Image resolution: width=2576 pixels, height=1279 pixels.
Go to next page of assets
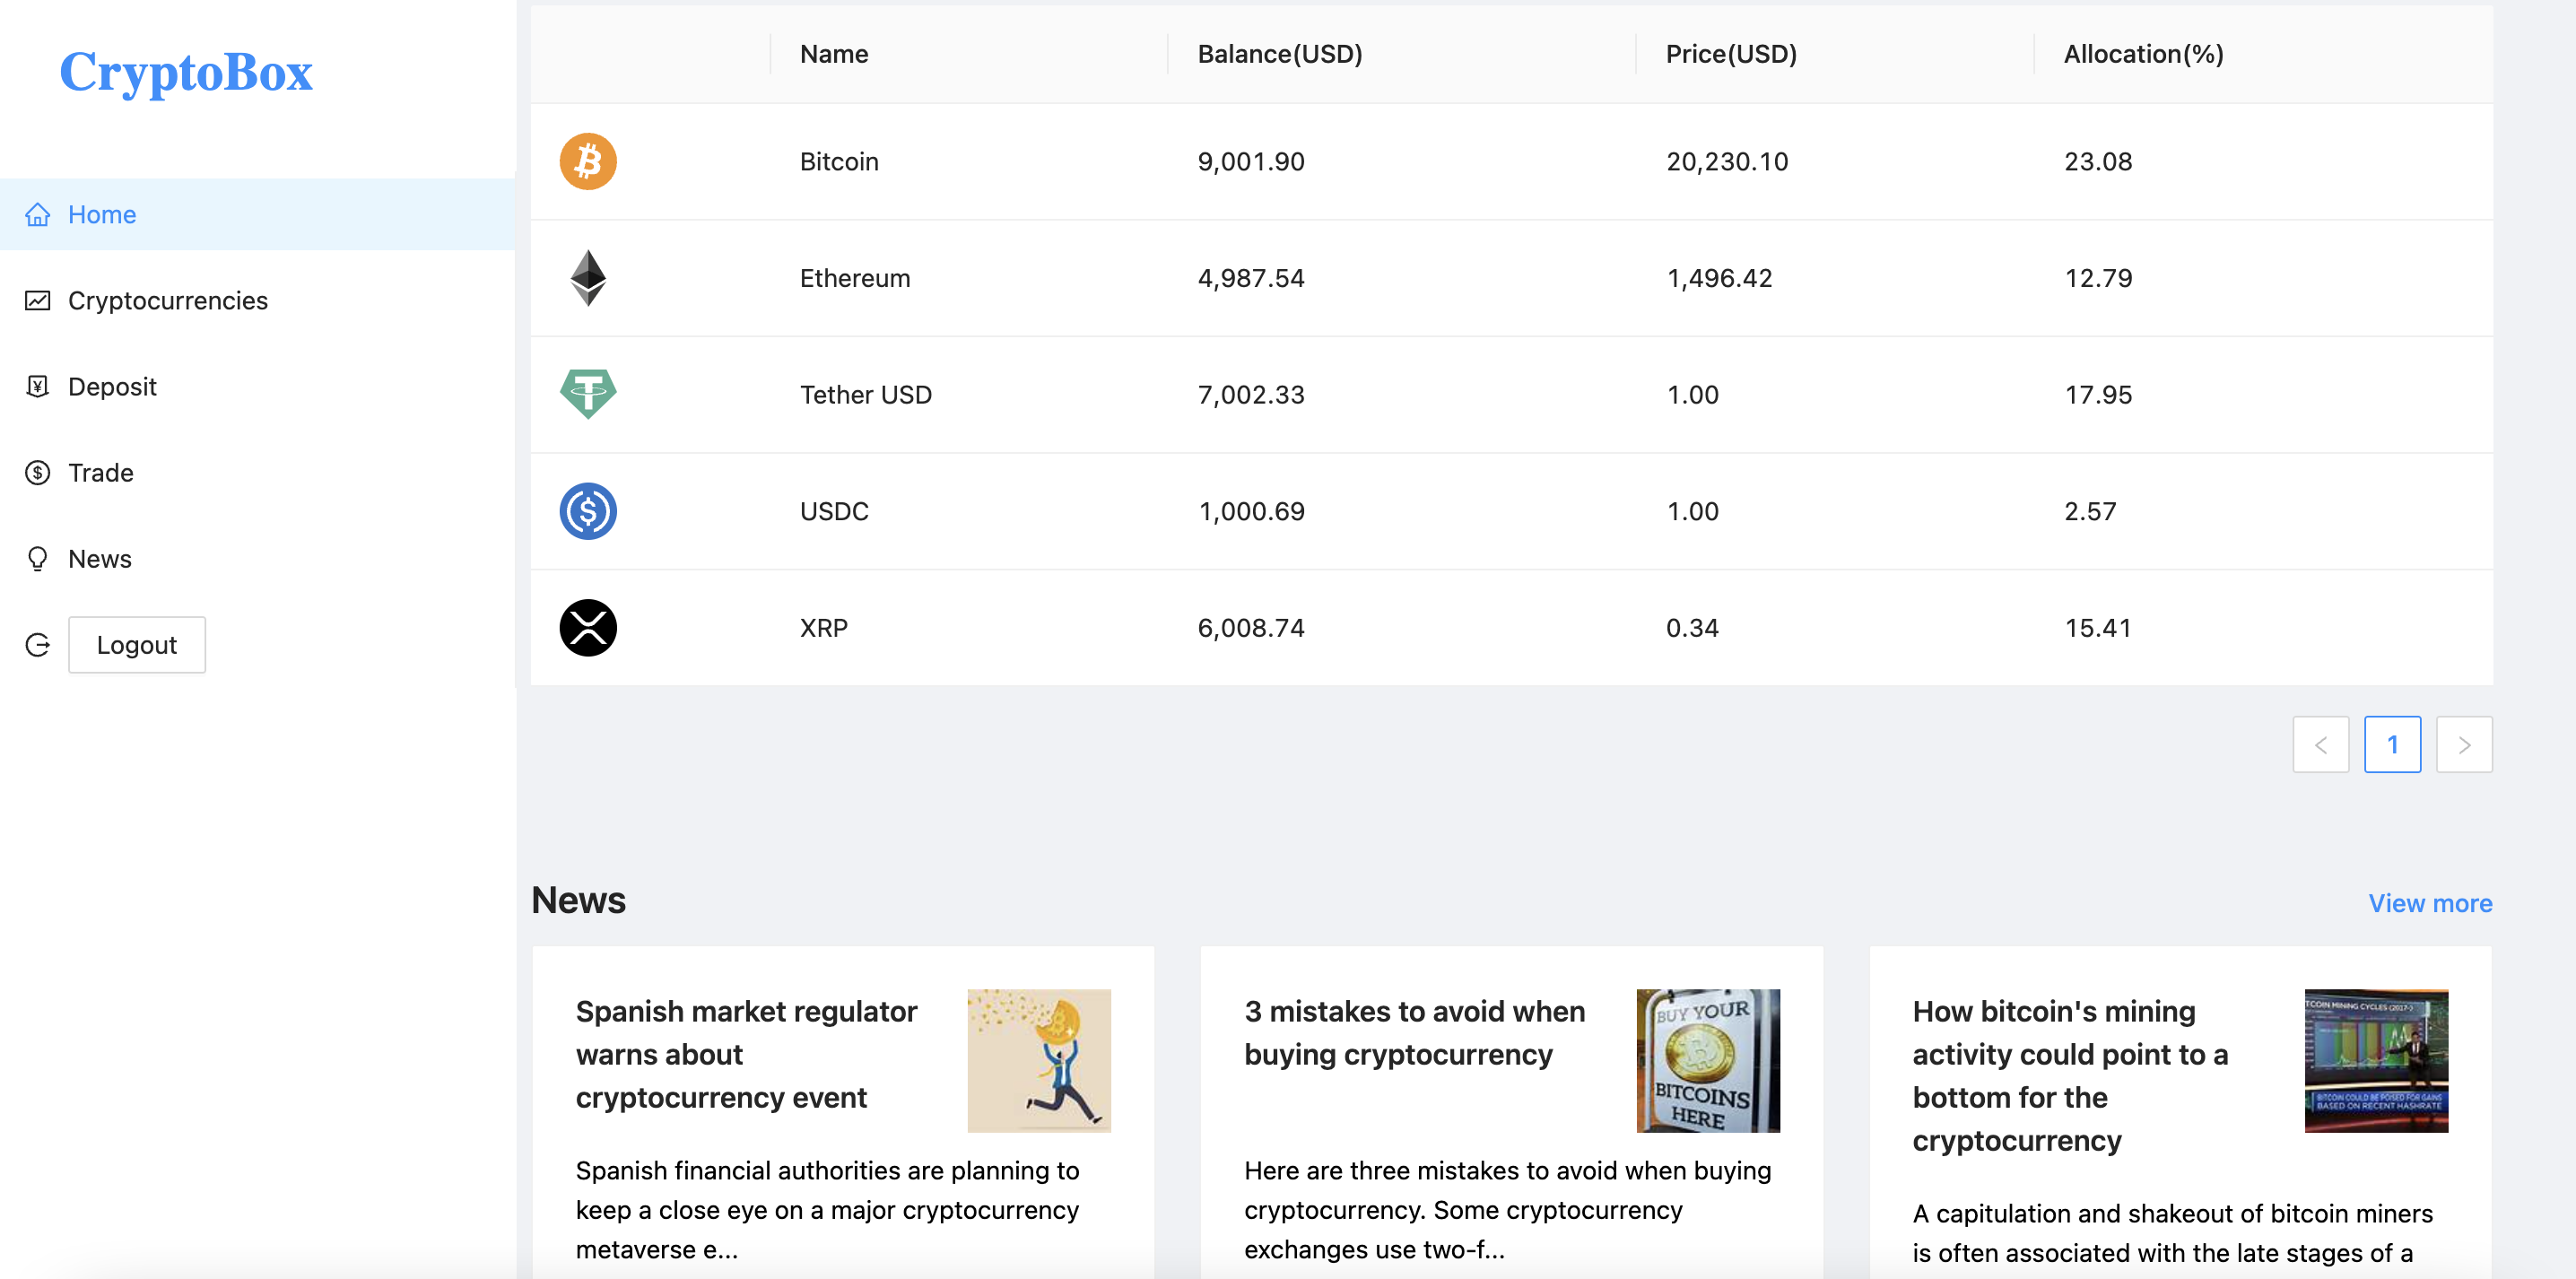(2464, 744)
